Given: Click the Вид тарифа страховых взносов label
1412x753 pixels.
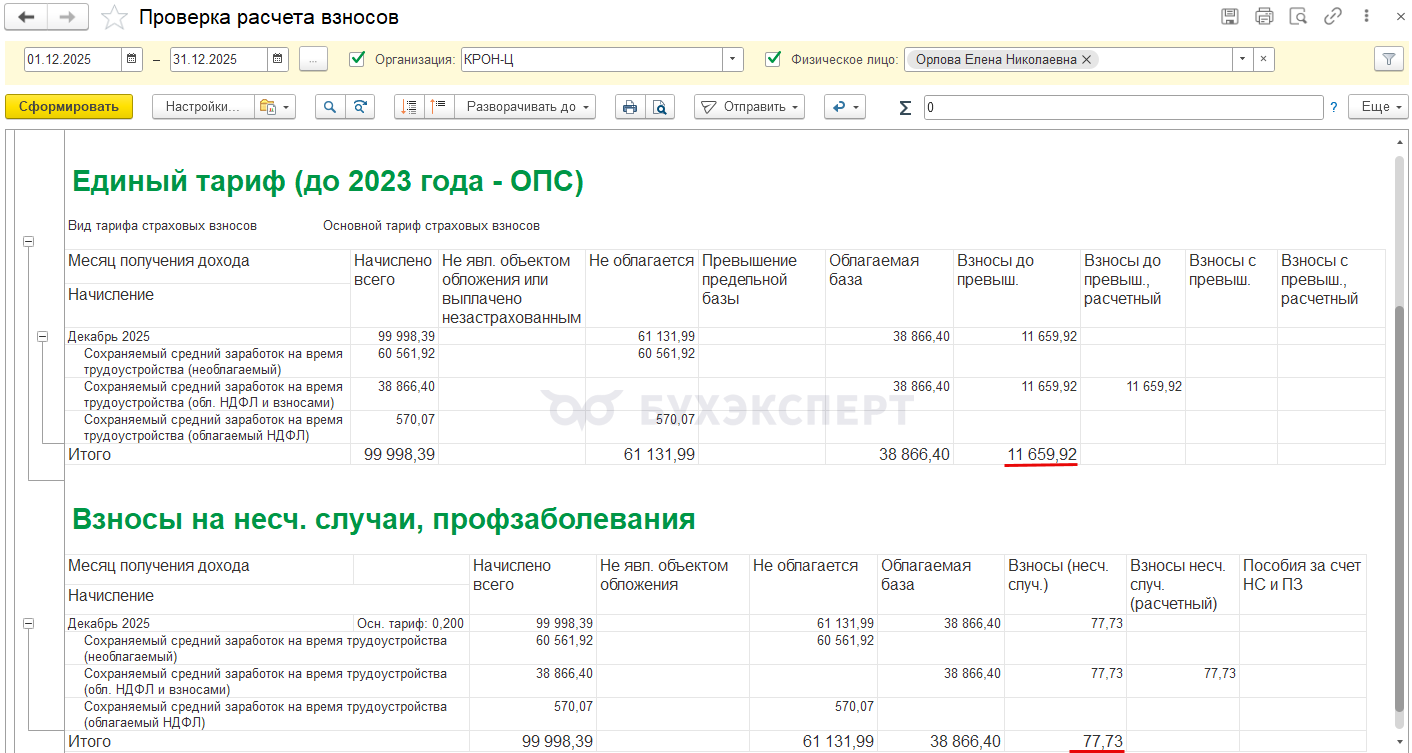Looking at the screenshot, I should pos(162,226).
